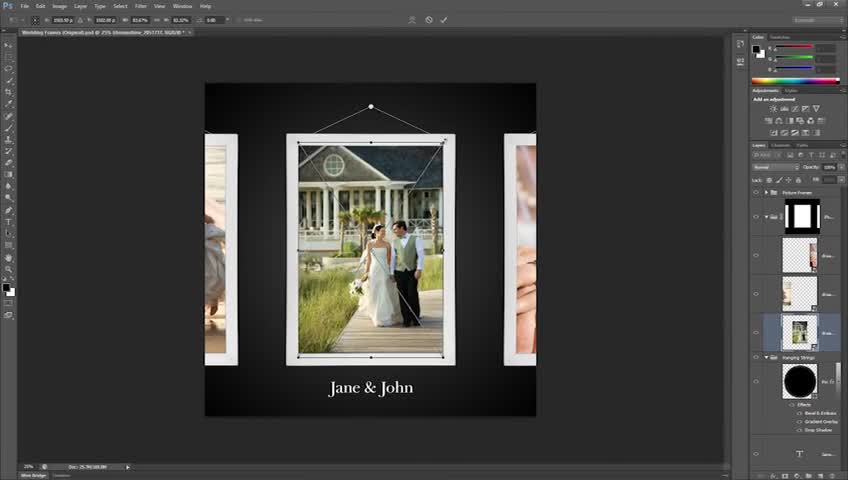Select the Blur tool
Screen dimensions: 848x480
[8, 186]
